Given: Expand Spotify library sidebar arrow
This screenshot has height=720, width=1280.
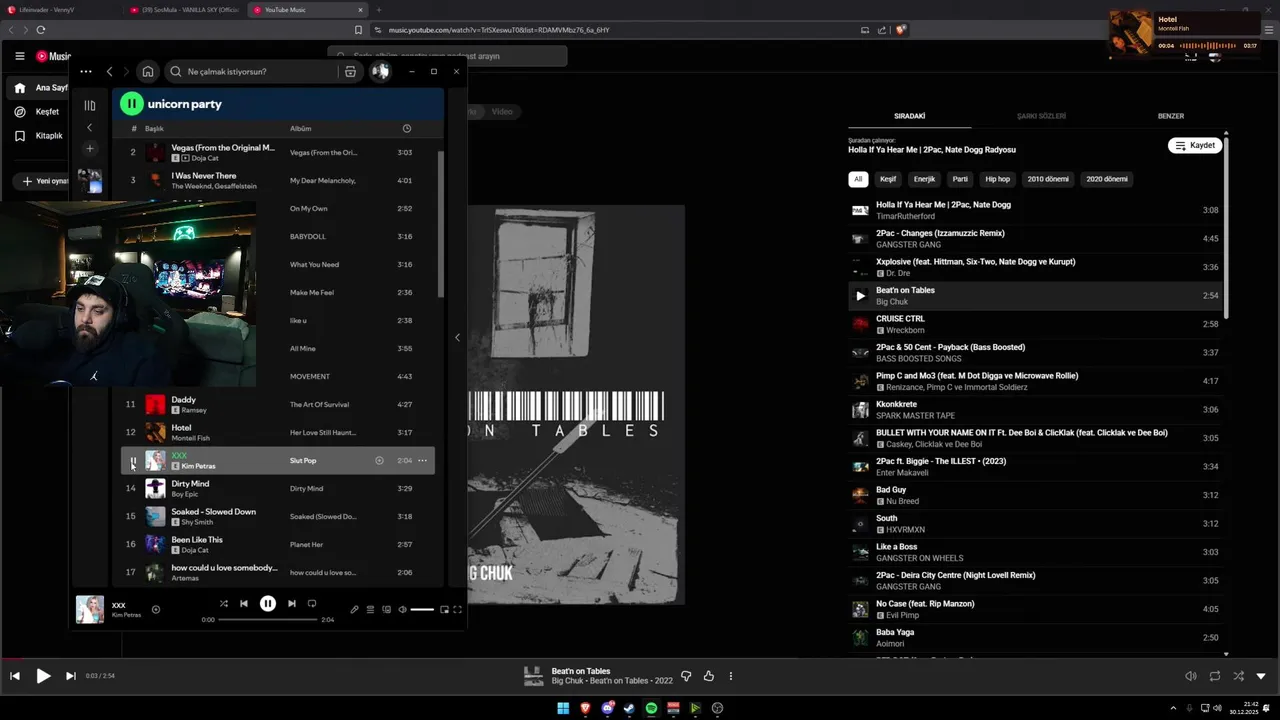Looking at the screenshot, I should click(x=89, y=127).
